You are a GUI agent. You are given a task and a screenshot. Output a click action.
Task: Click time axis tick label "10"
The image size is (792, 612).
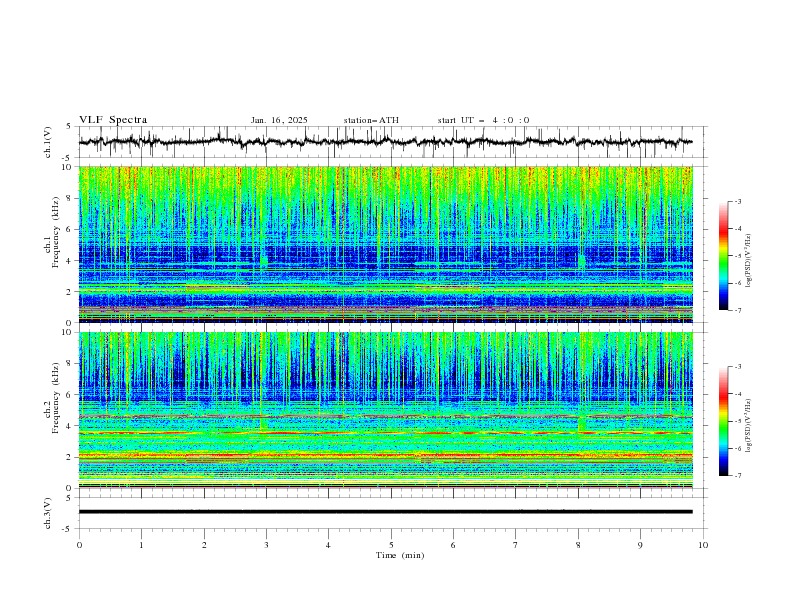tap(703, 545)
